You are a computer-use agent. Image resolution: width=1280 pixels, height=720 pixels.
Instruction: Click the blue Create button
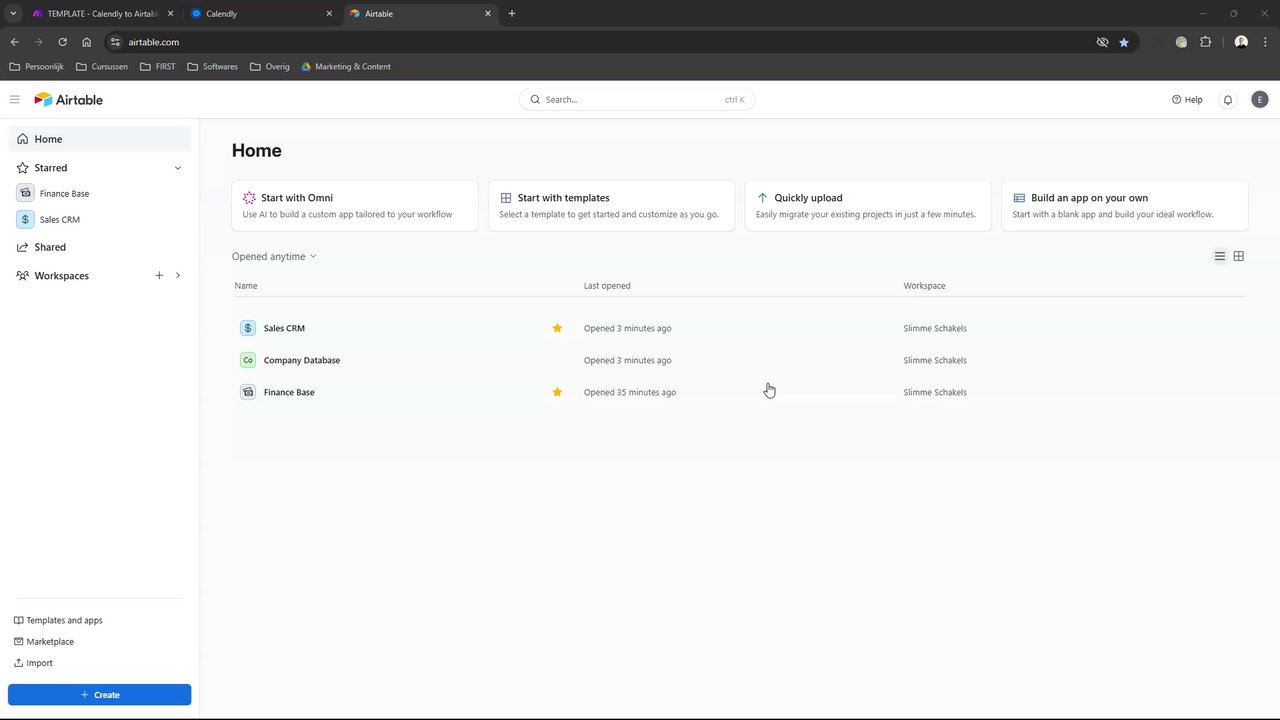[x=99, y=695]
